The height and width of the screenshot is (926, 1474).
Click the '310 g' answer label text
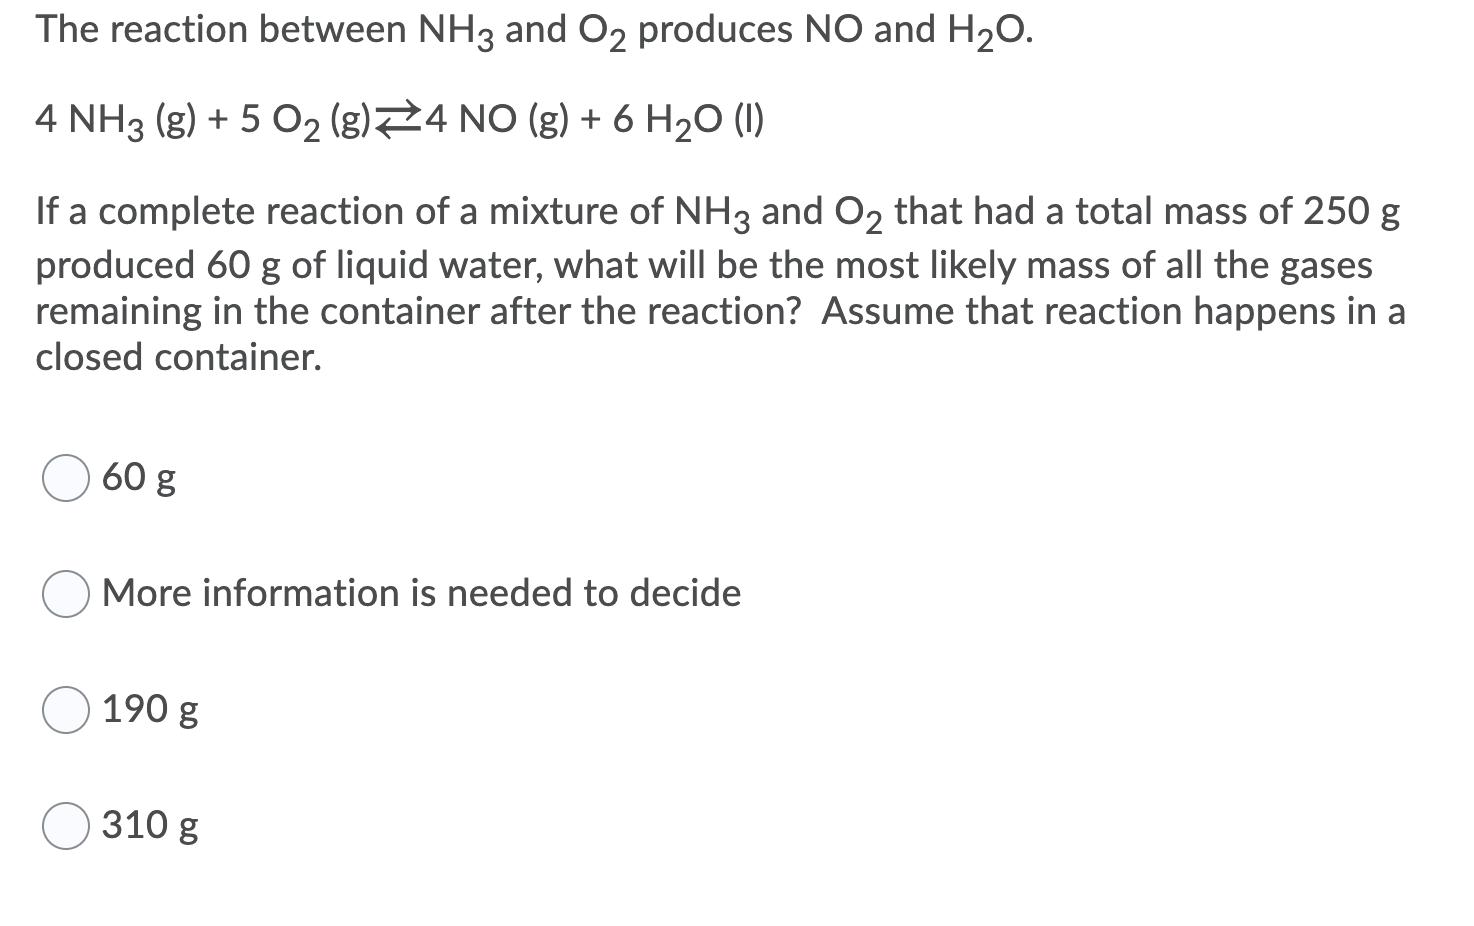pyautogui.click(x=148, y=825)
